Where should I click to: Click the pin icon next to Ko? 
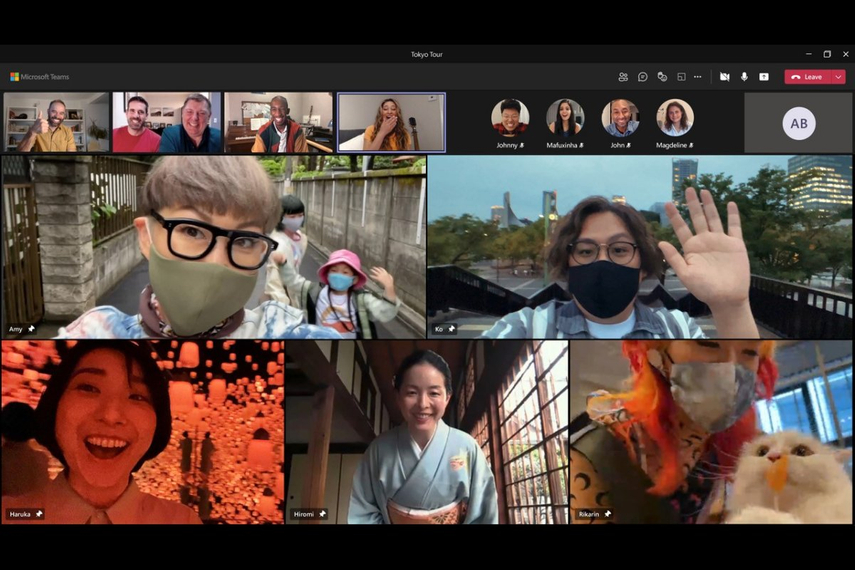pyautogui.click(x=451, y=329)
